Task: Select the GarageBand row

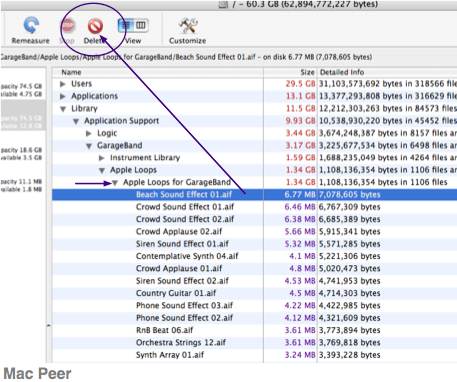Action: 254,145
